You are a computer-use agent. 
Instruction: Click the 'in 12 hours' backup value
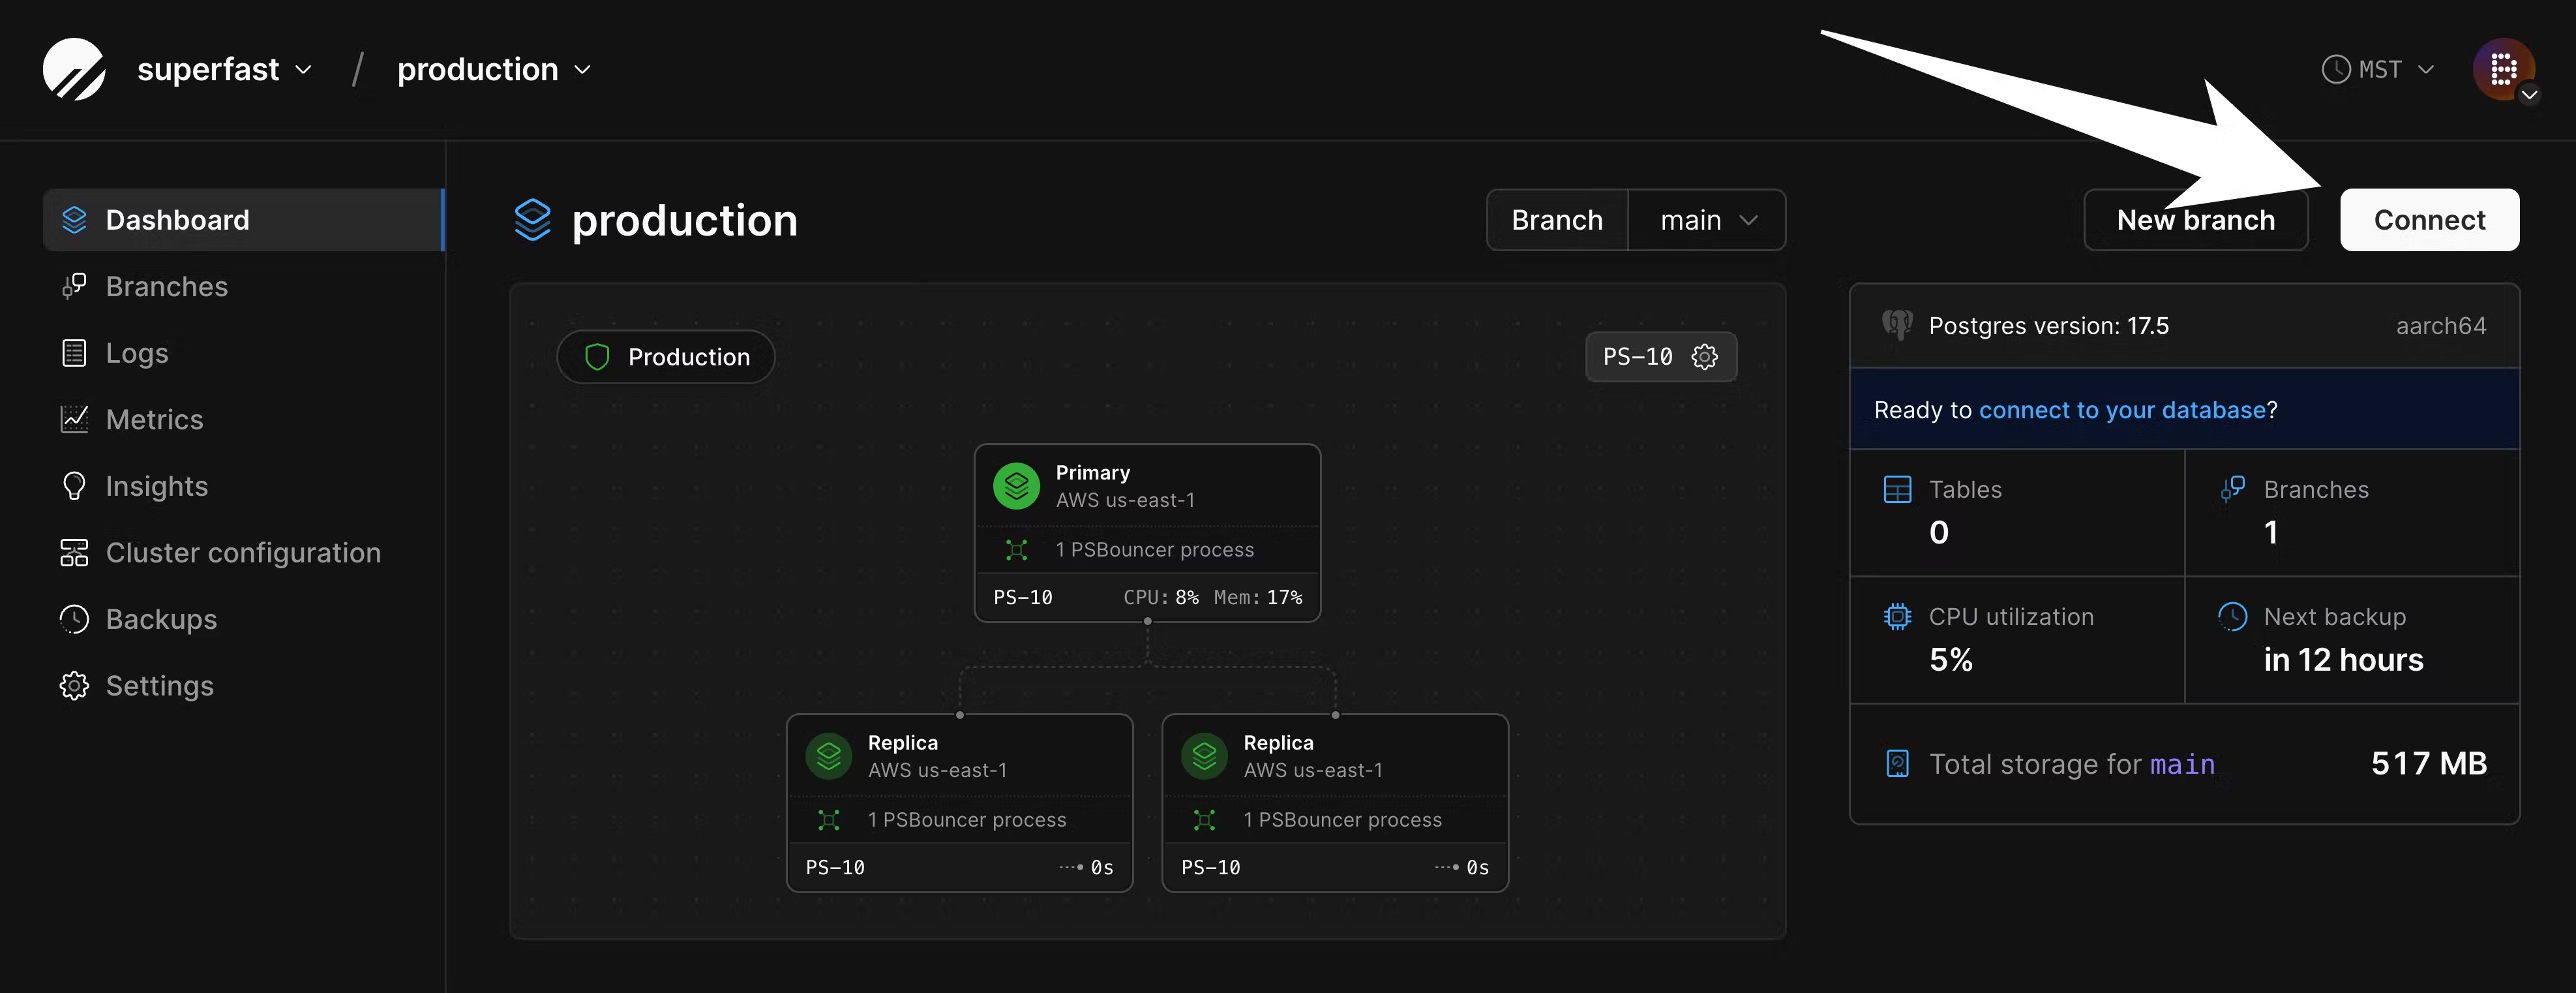pyautogui.click(x=2343, y=660)
